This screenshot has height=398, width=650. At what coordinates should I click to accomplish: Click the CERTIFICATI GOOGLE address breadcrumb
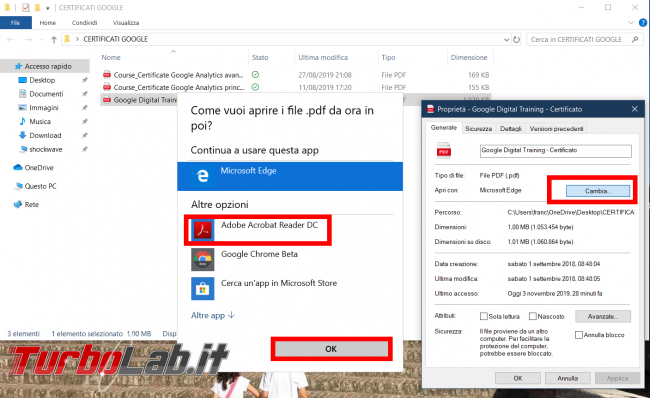116,39
